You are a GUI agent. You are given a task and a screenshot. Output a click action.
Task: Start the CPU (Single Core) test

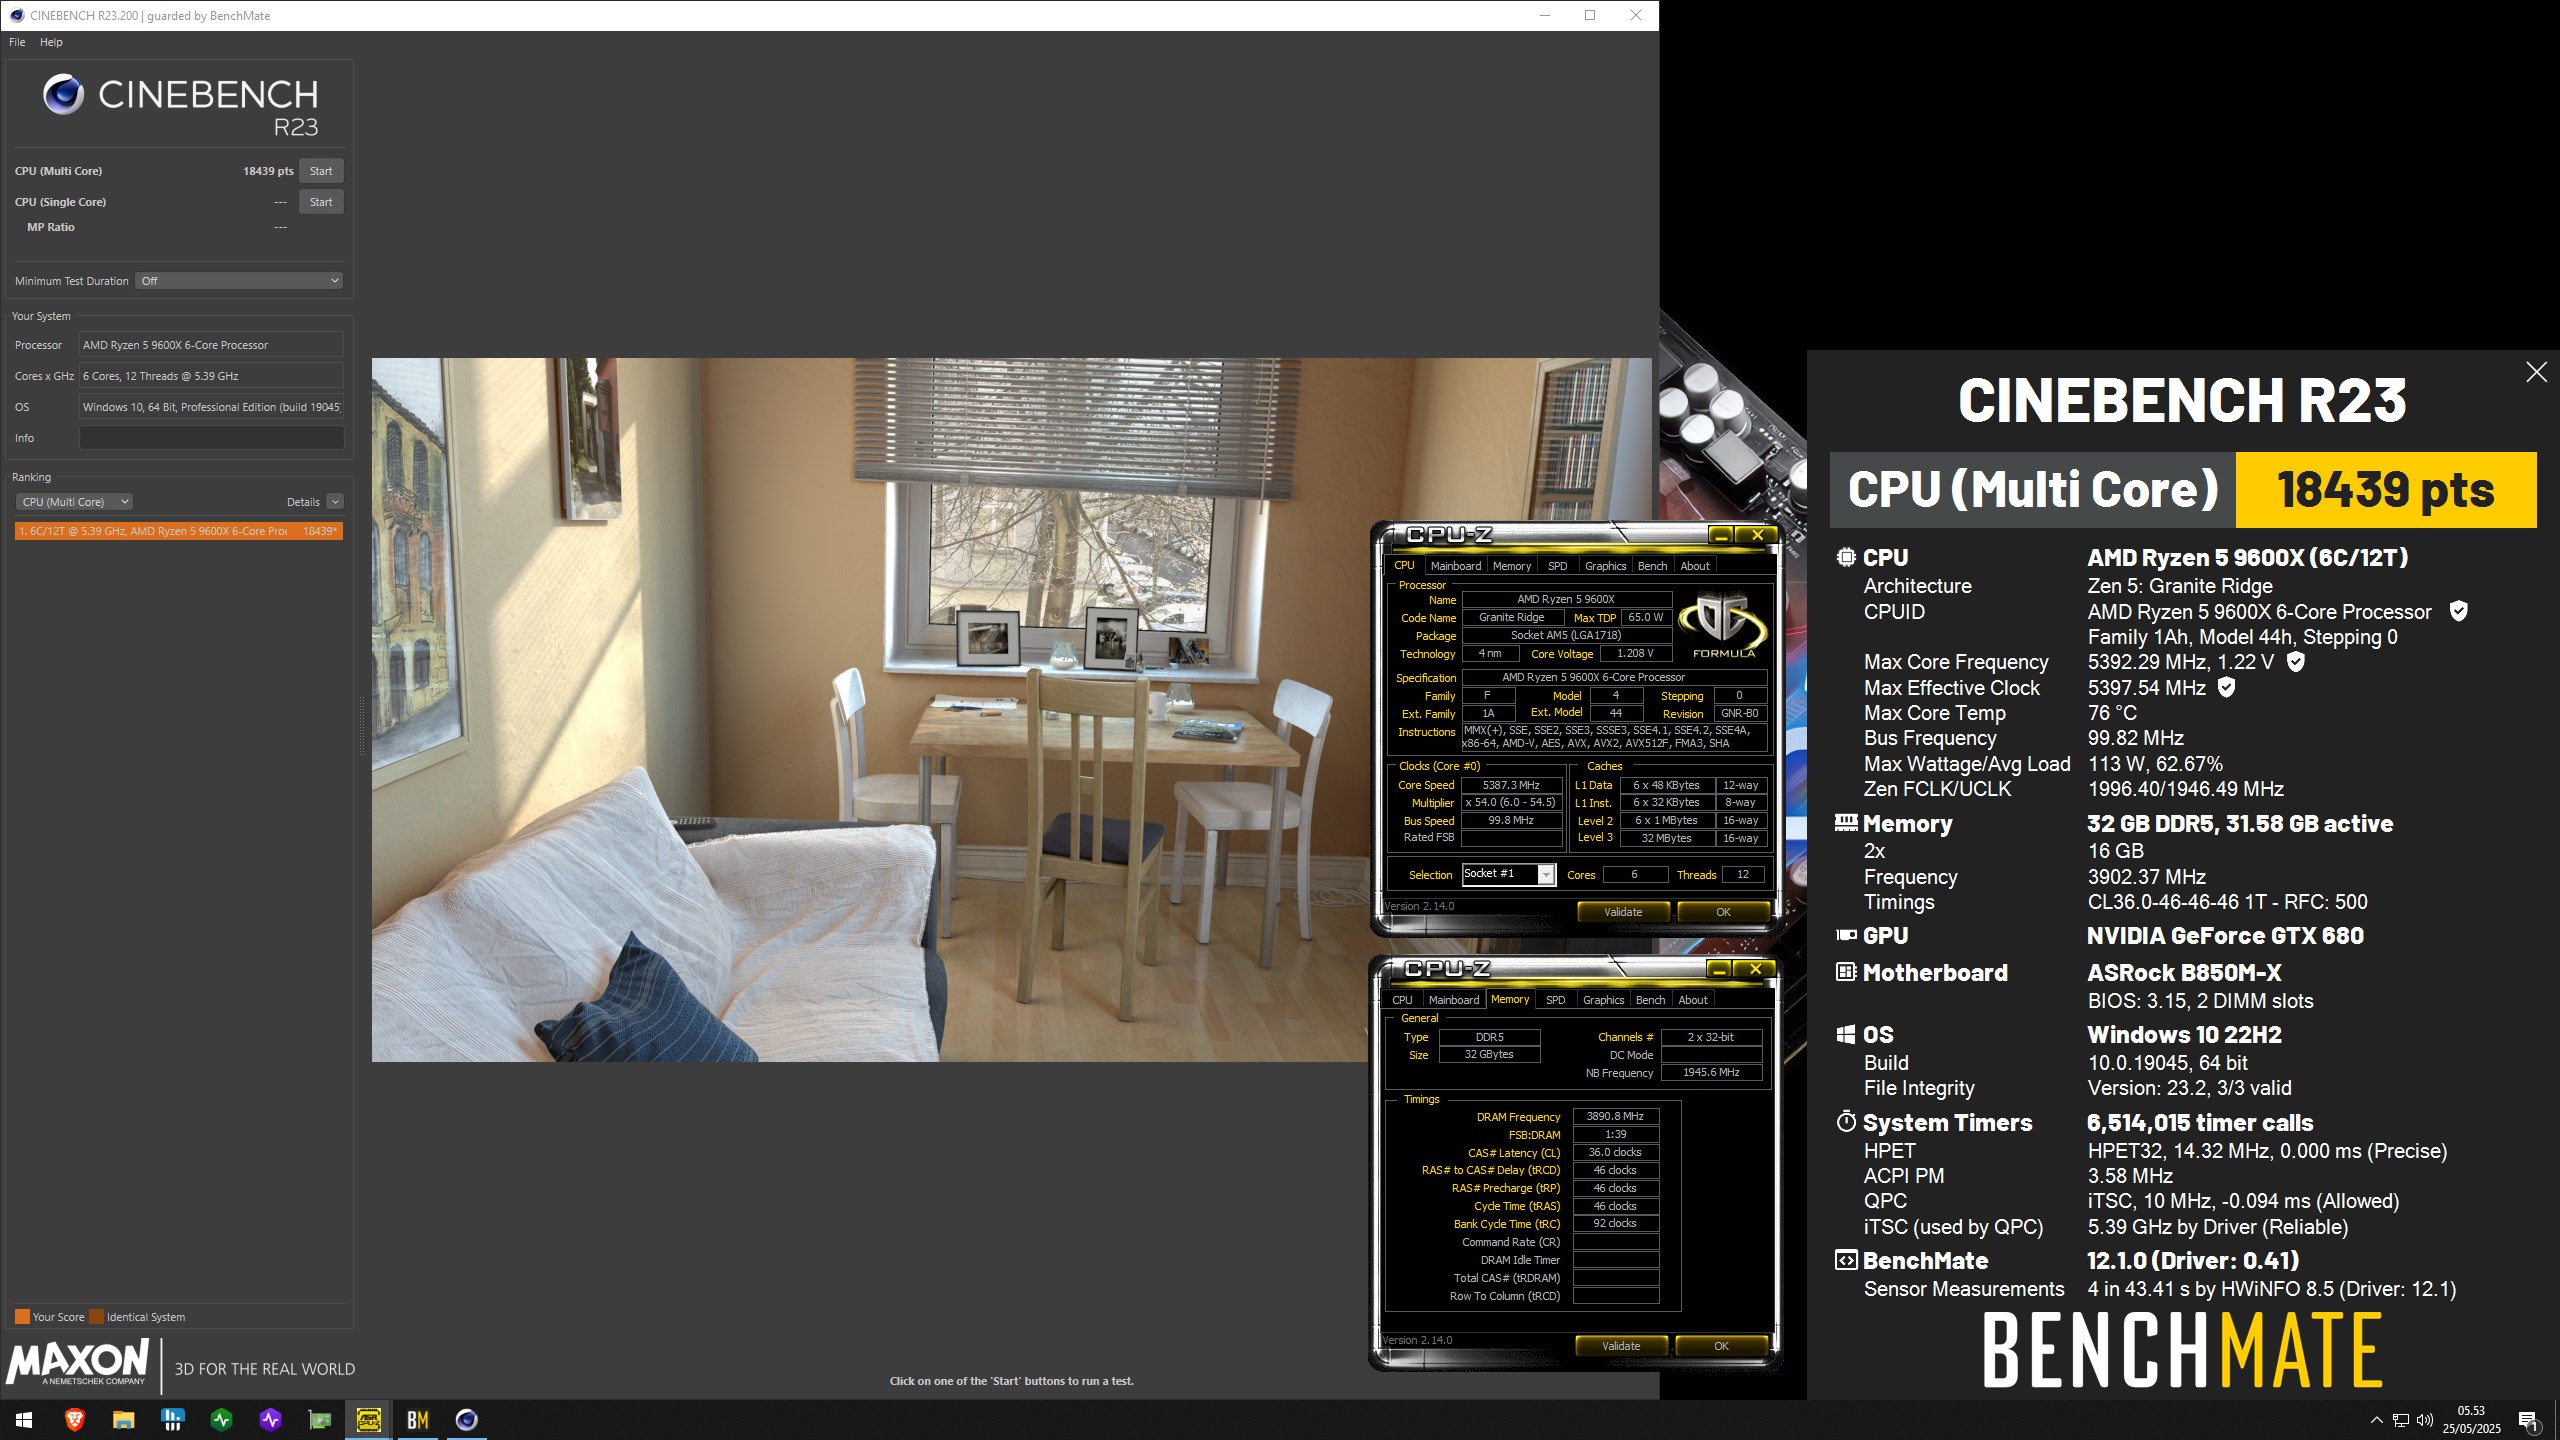321,202
